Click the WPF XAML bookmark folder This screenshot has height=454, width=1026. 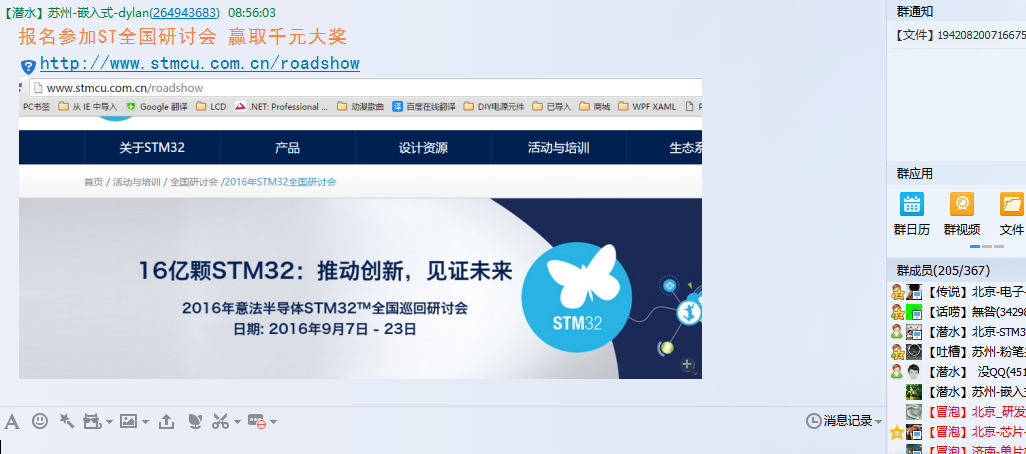647,107
